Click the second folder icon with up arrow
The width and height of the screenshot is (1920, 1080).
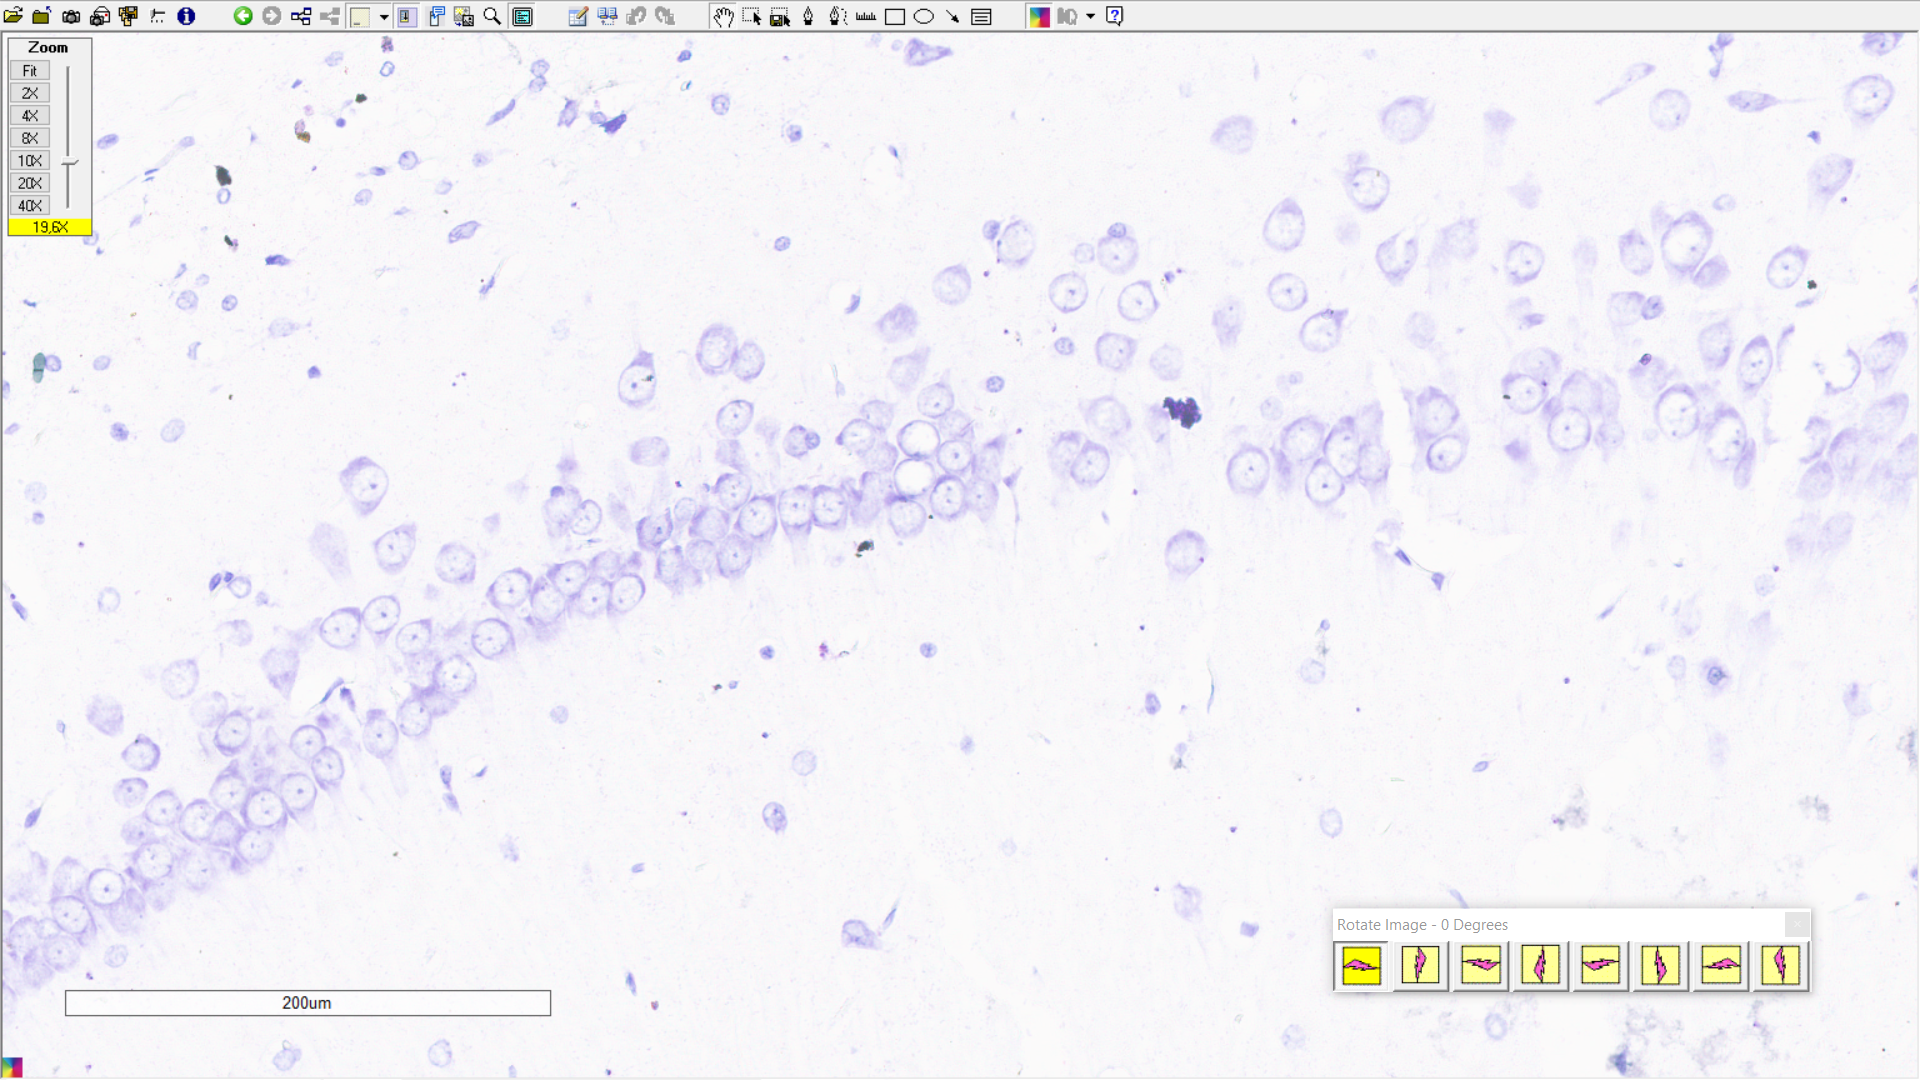42,16
